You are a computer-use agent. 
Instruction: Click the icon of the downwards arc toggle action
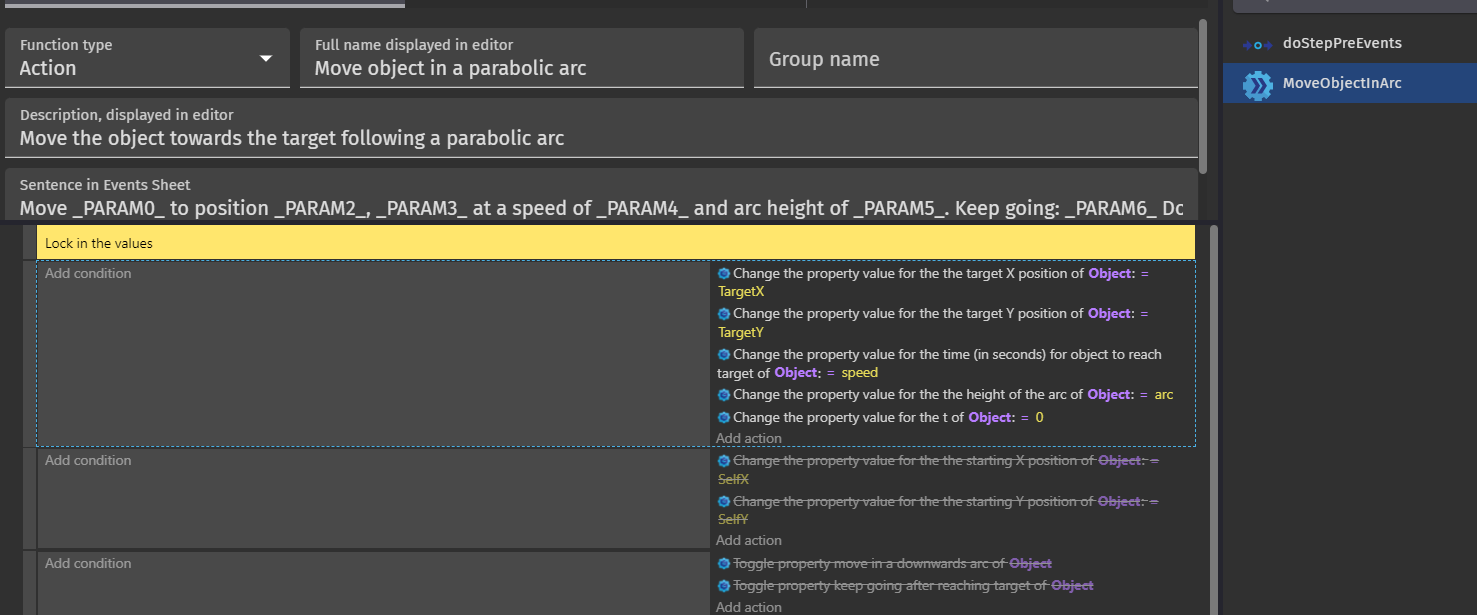724,564
